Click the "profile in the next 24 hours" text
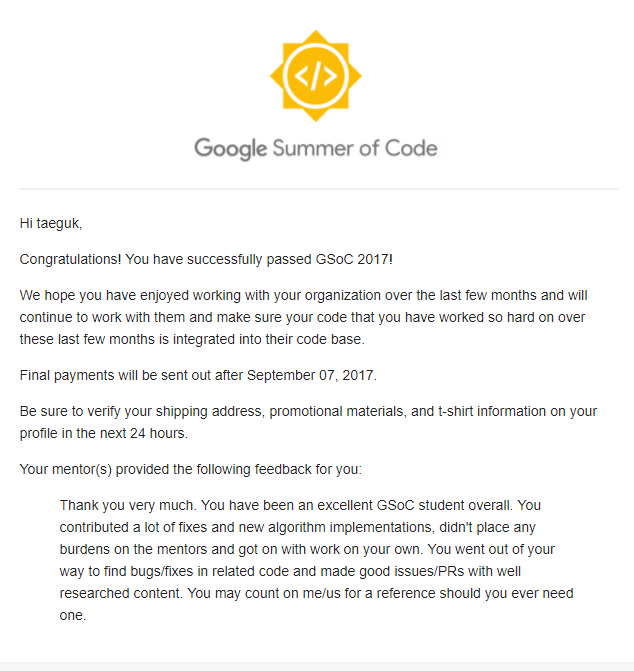Image resolution: width=634 pixels, height=671 pixels. coord(104,433)
